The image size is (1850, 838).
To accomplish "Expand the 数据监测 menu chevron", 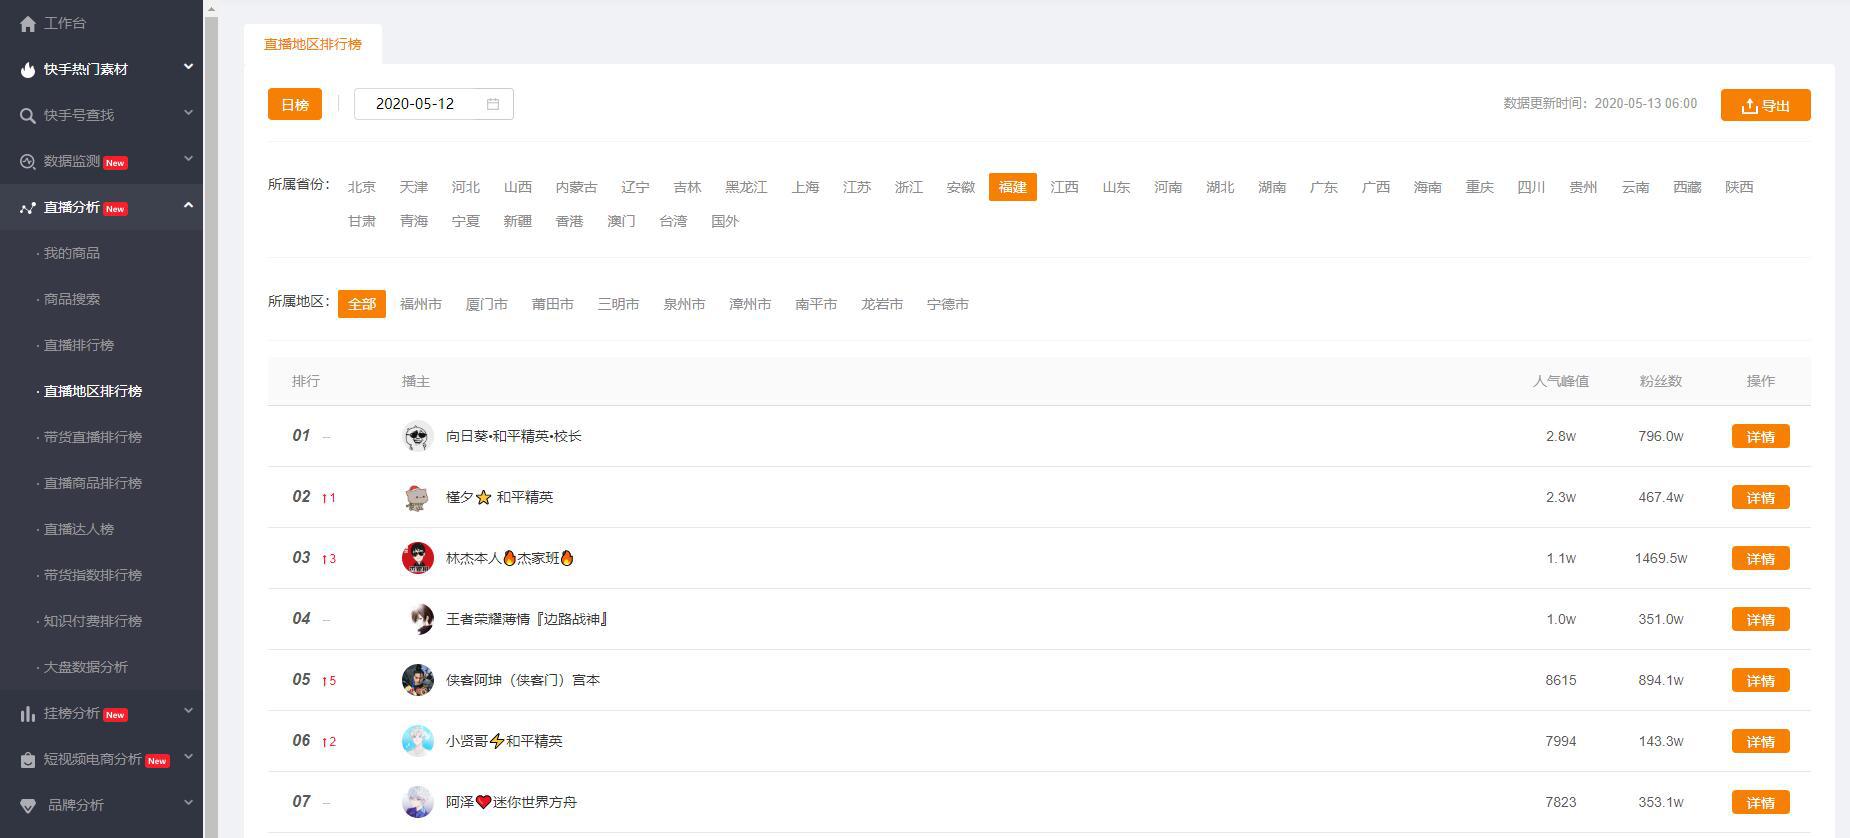I will click(188, 159).
